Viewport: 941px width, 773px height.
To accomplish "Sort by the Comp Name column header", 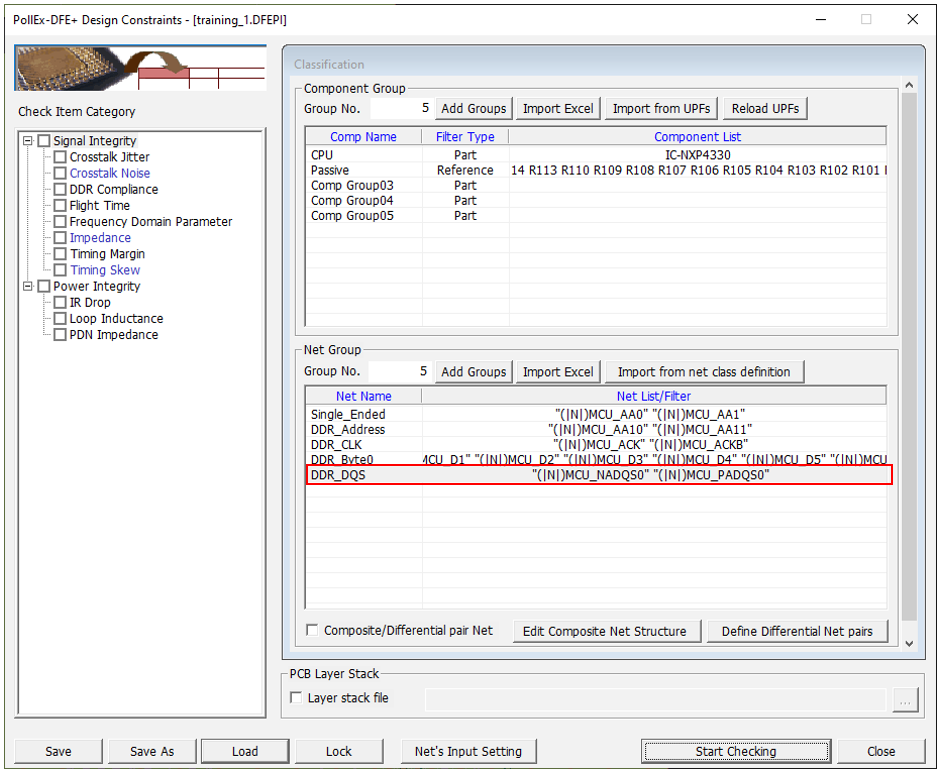I will coord(363,137).
